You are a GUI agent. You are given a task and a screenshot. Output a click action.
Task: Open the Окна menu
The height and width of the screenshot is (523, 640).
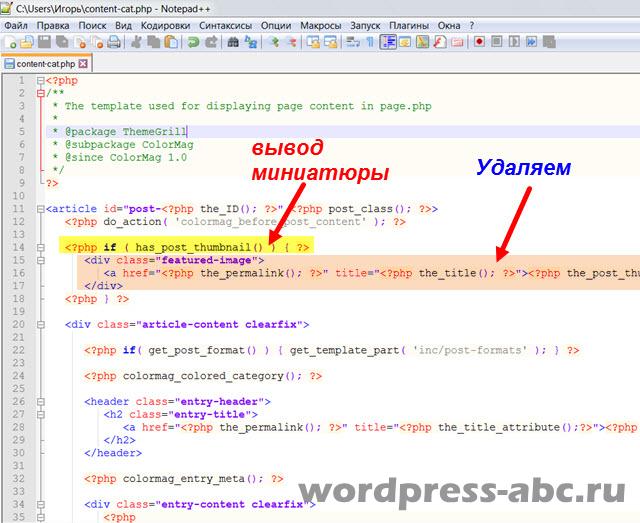pyautogui.click(x=449, y=26)
